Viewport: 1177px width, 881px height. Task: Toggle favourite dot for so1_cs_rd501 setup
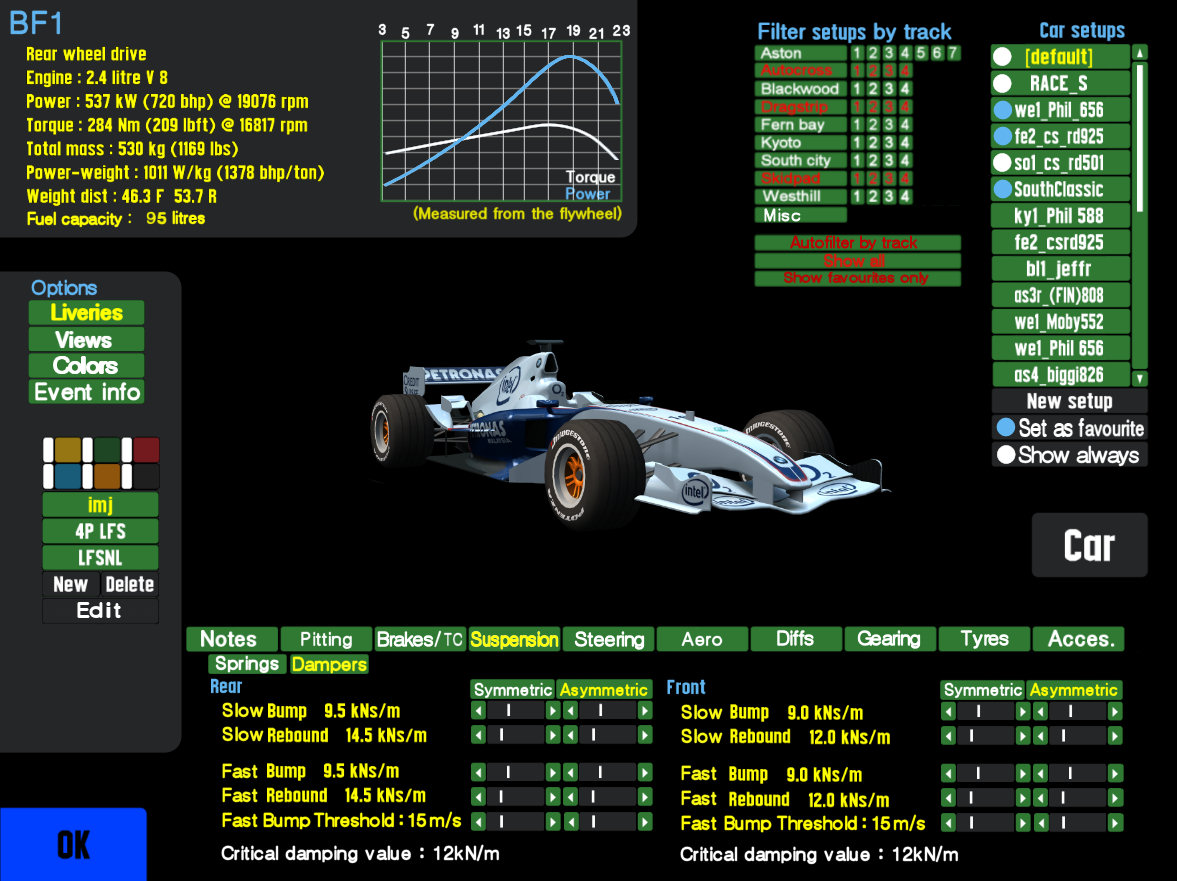point(1002,162)
